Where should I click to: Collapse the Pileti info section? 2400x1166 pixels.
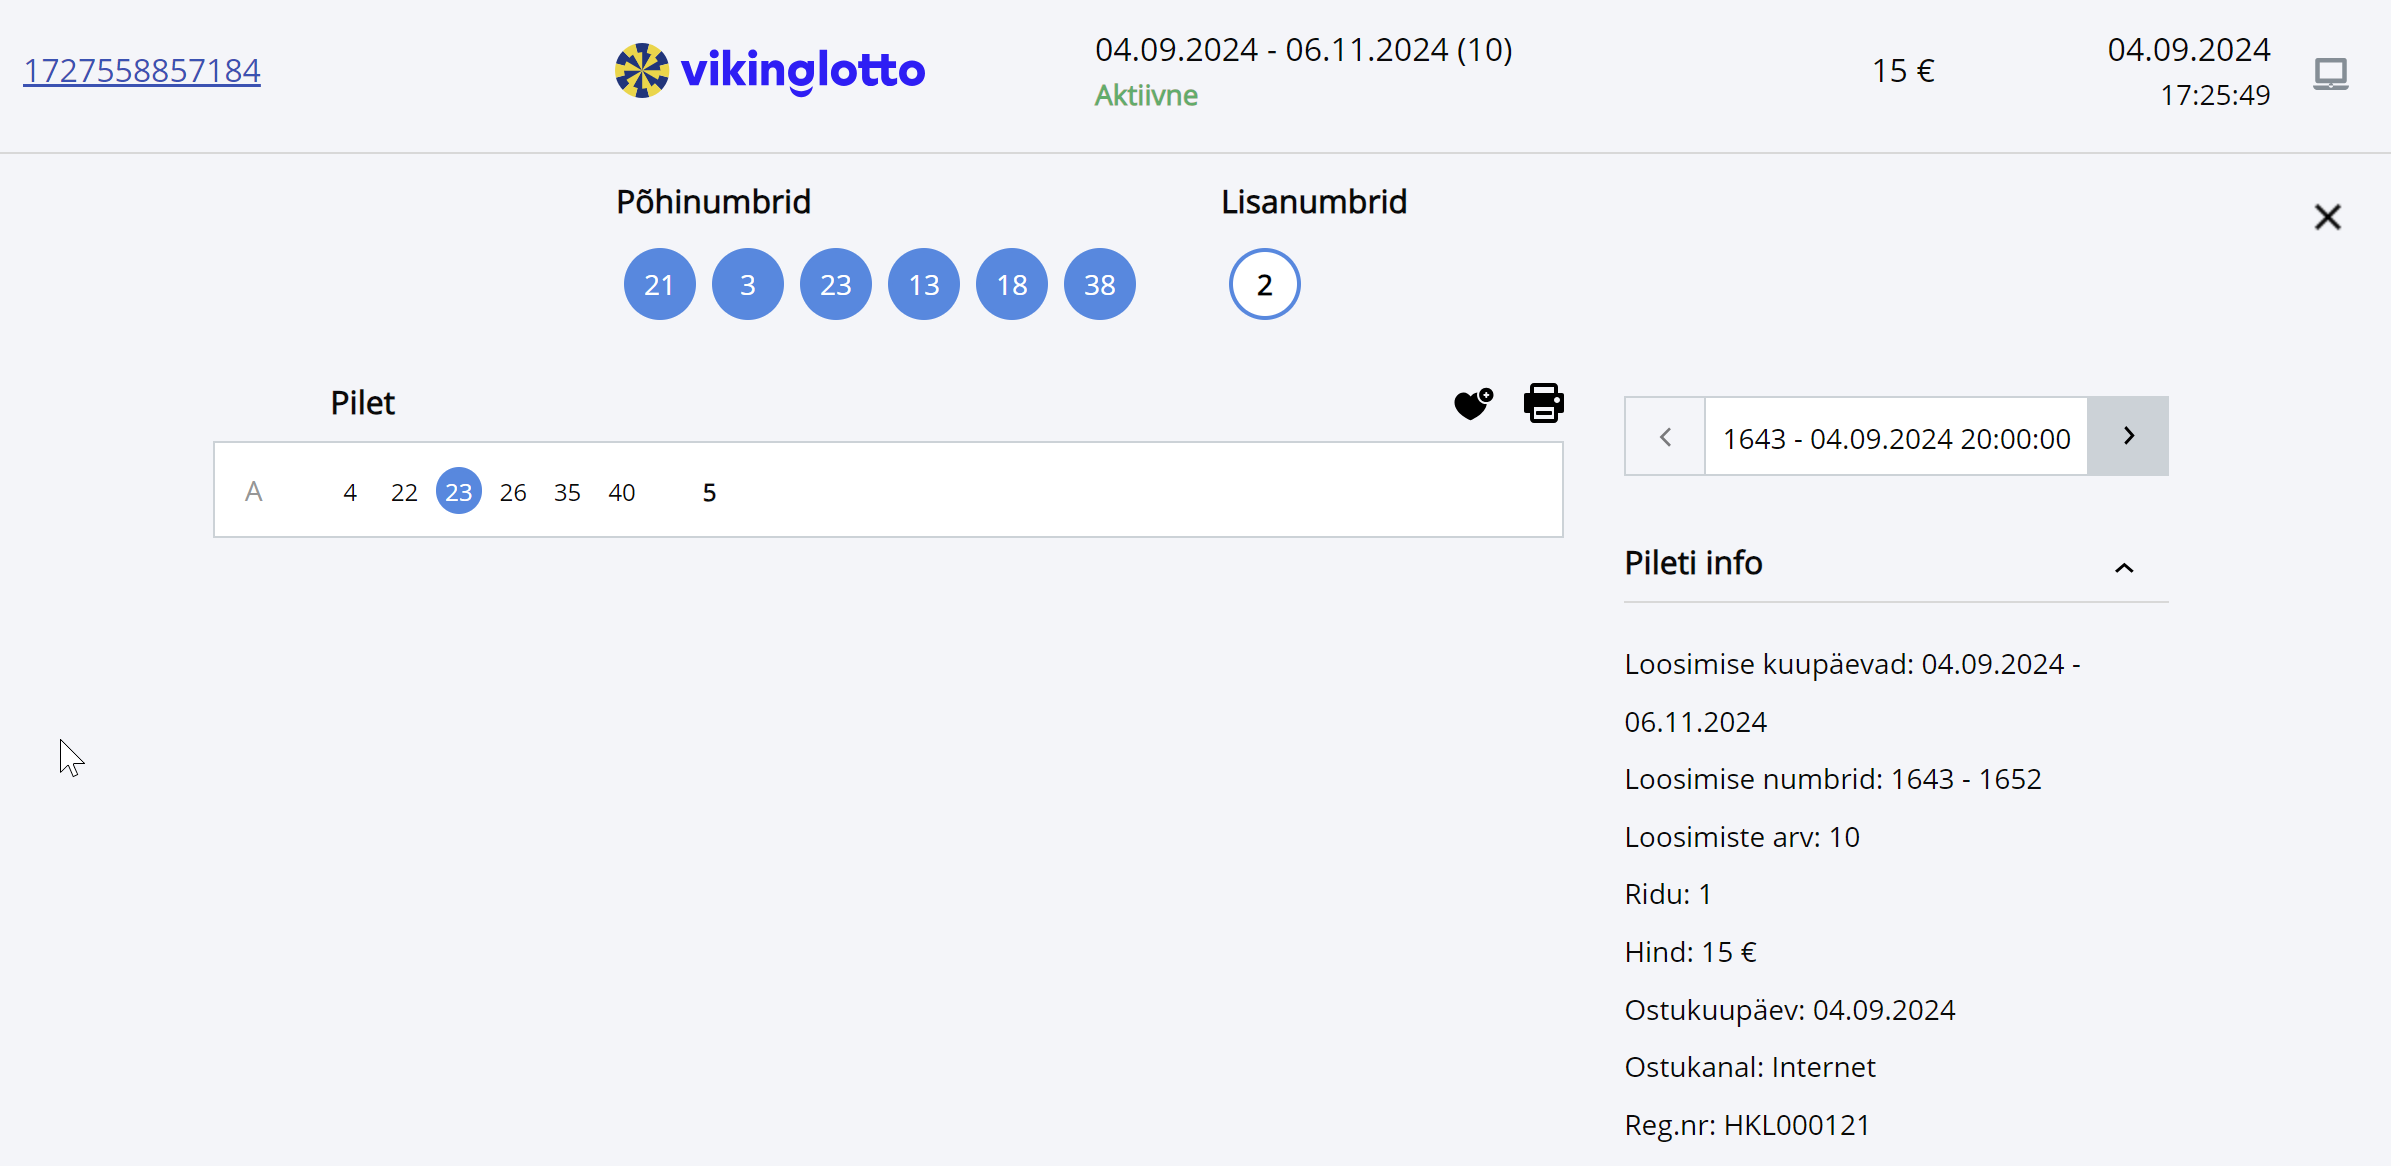tap(2124, 567)
